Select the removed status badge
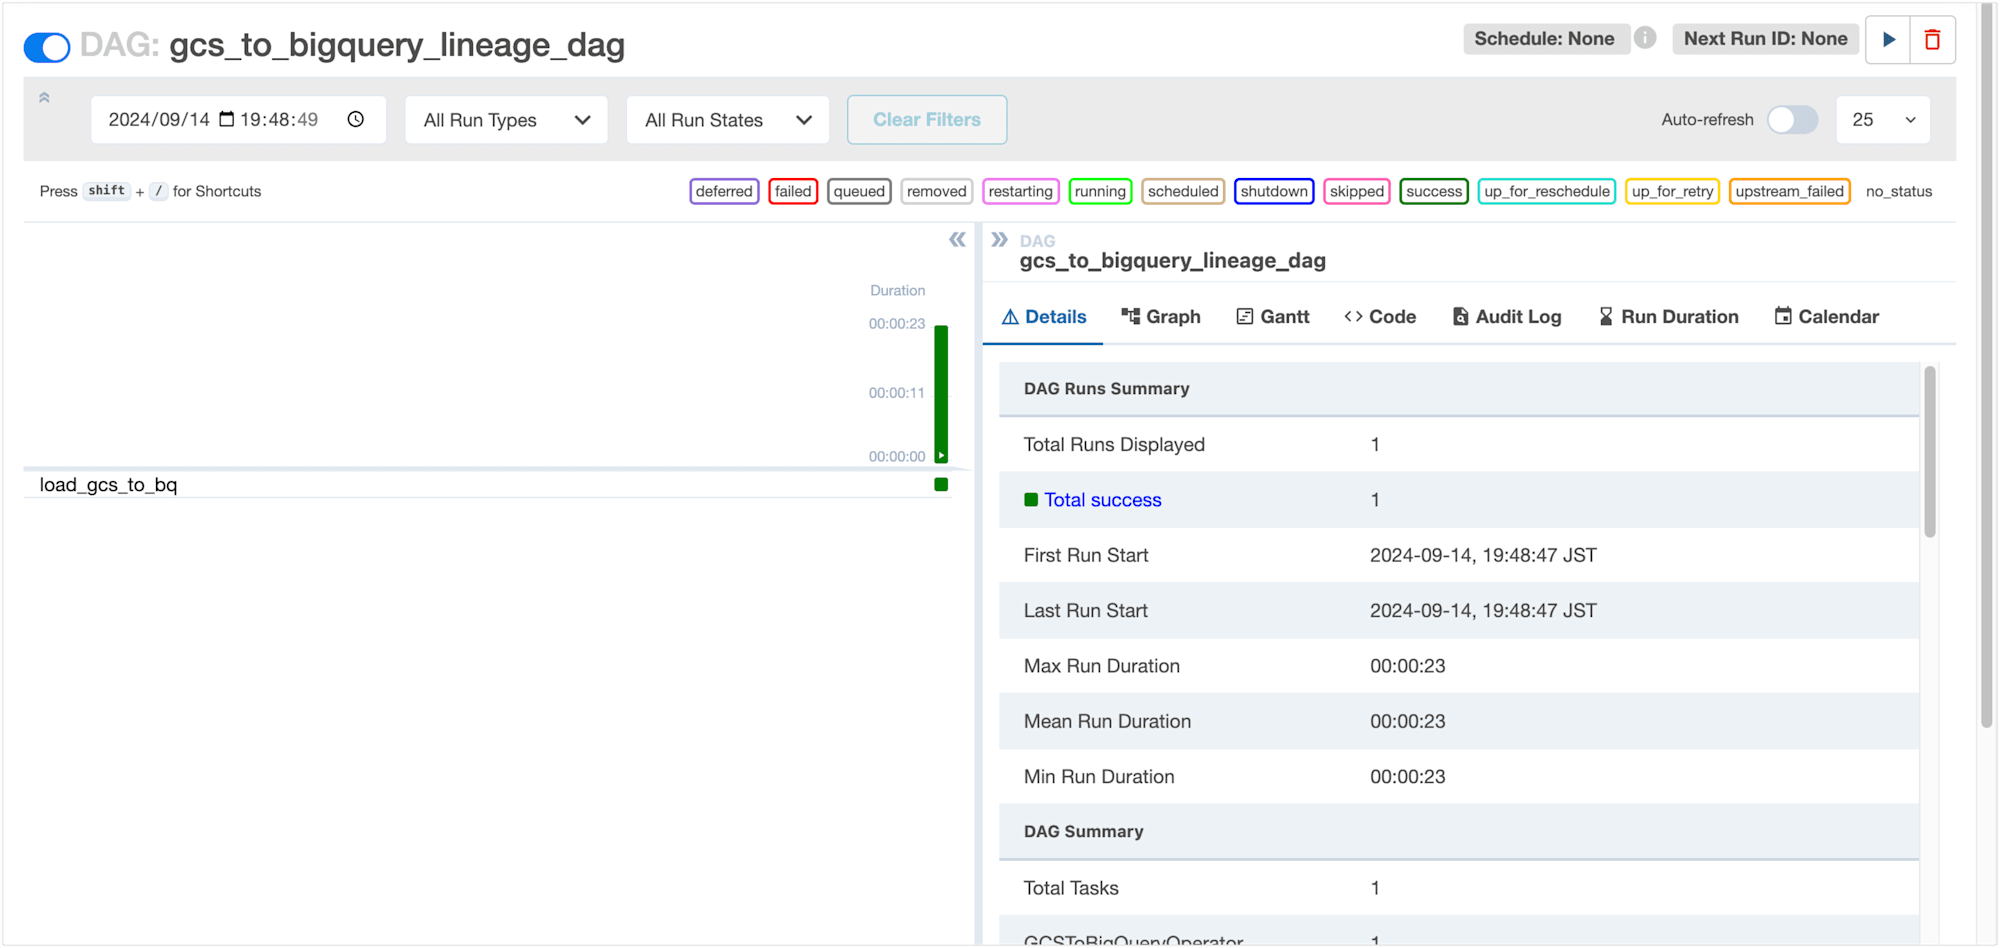2000x948 pixels. (937, 191)
